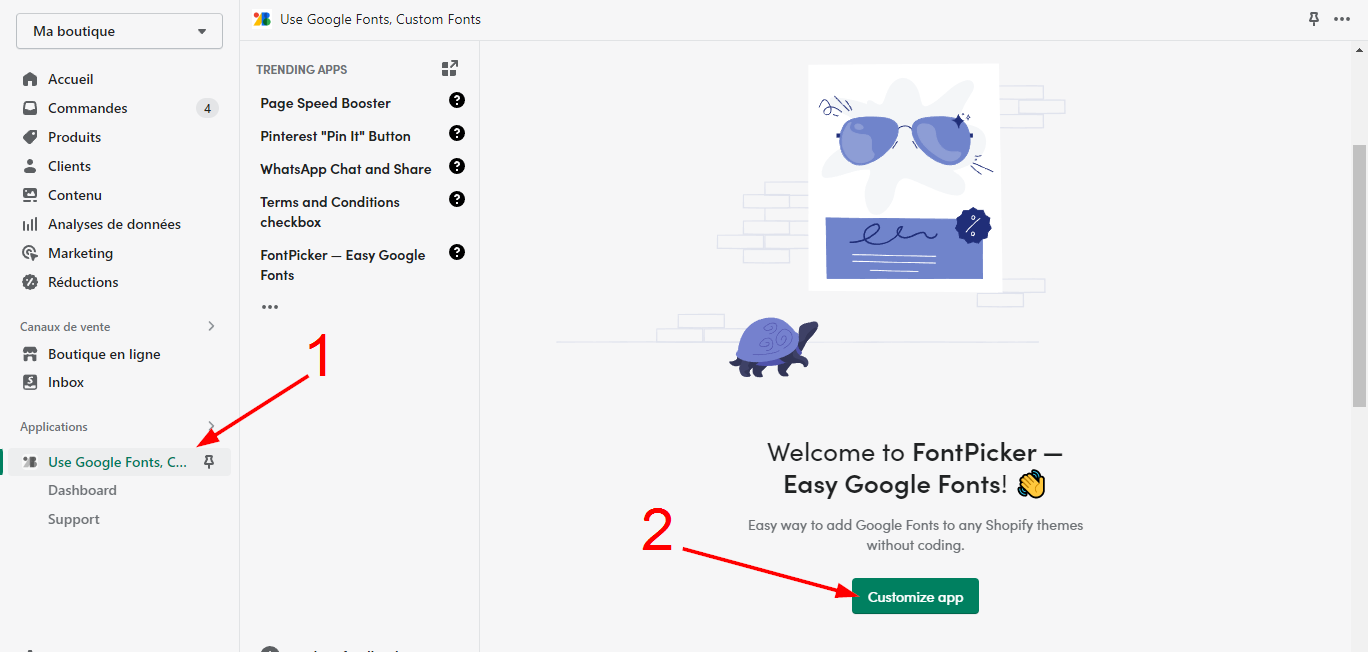The image size is (1368, 652).
Task: Expand more trending apps via ellipsis
Action: point(270,307)
